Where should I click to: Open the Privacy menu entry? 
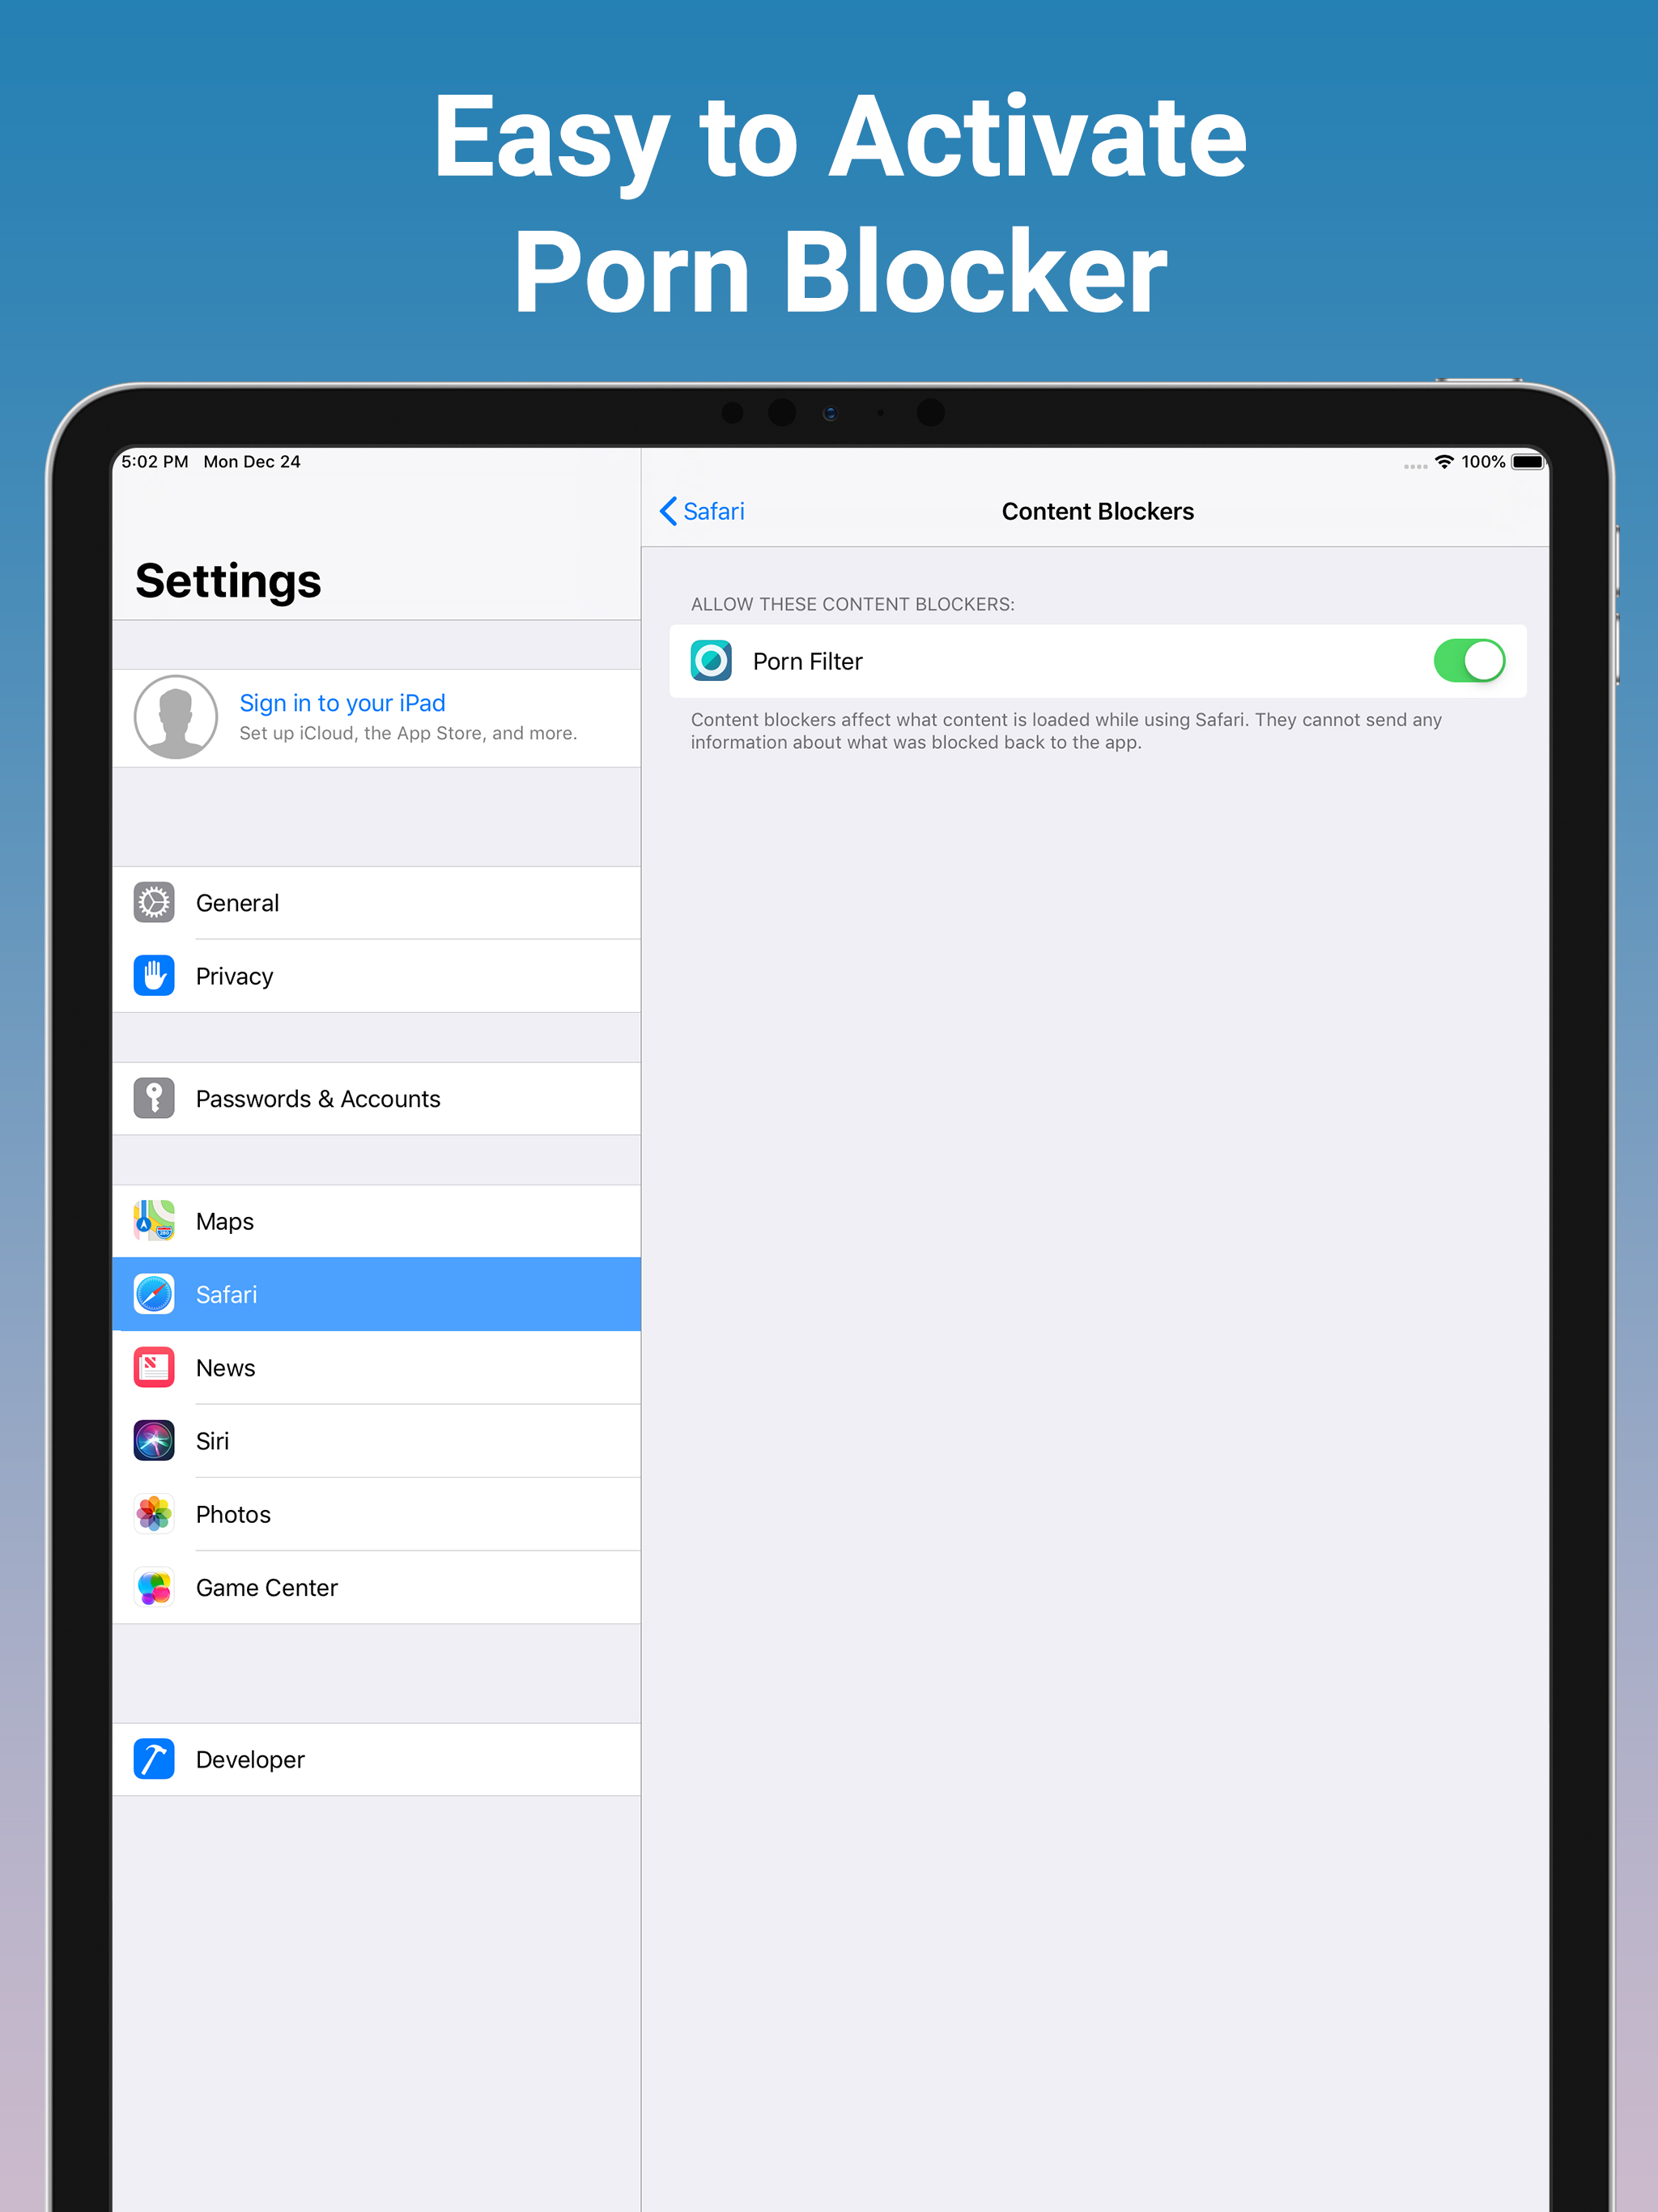click(x=376, y=975)
